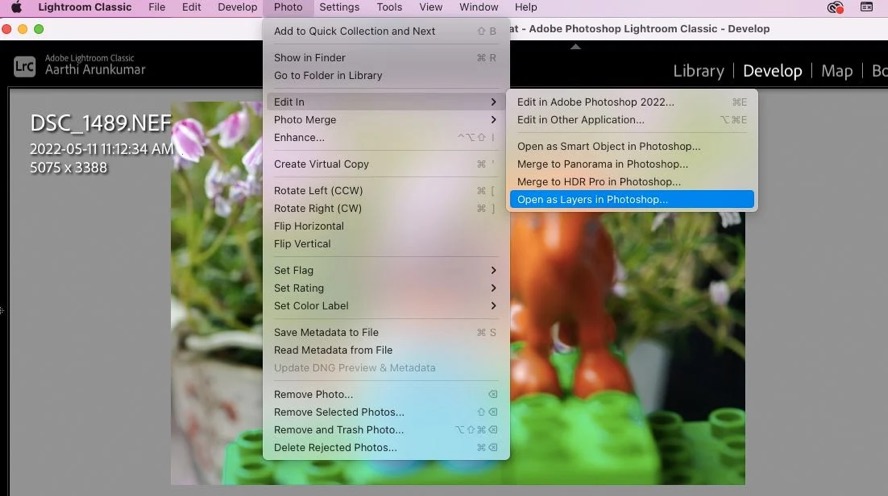Open the Apple menu
Image resolution: width=888 pixels, height=496 pixels.
click(x=16, y=7)
